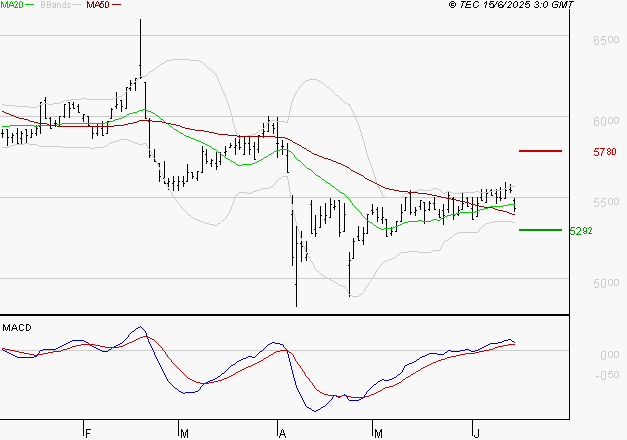Click the dark red MA50 legend line swatch
This screenshot has width=627, height=440.
click(116, 5)
